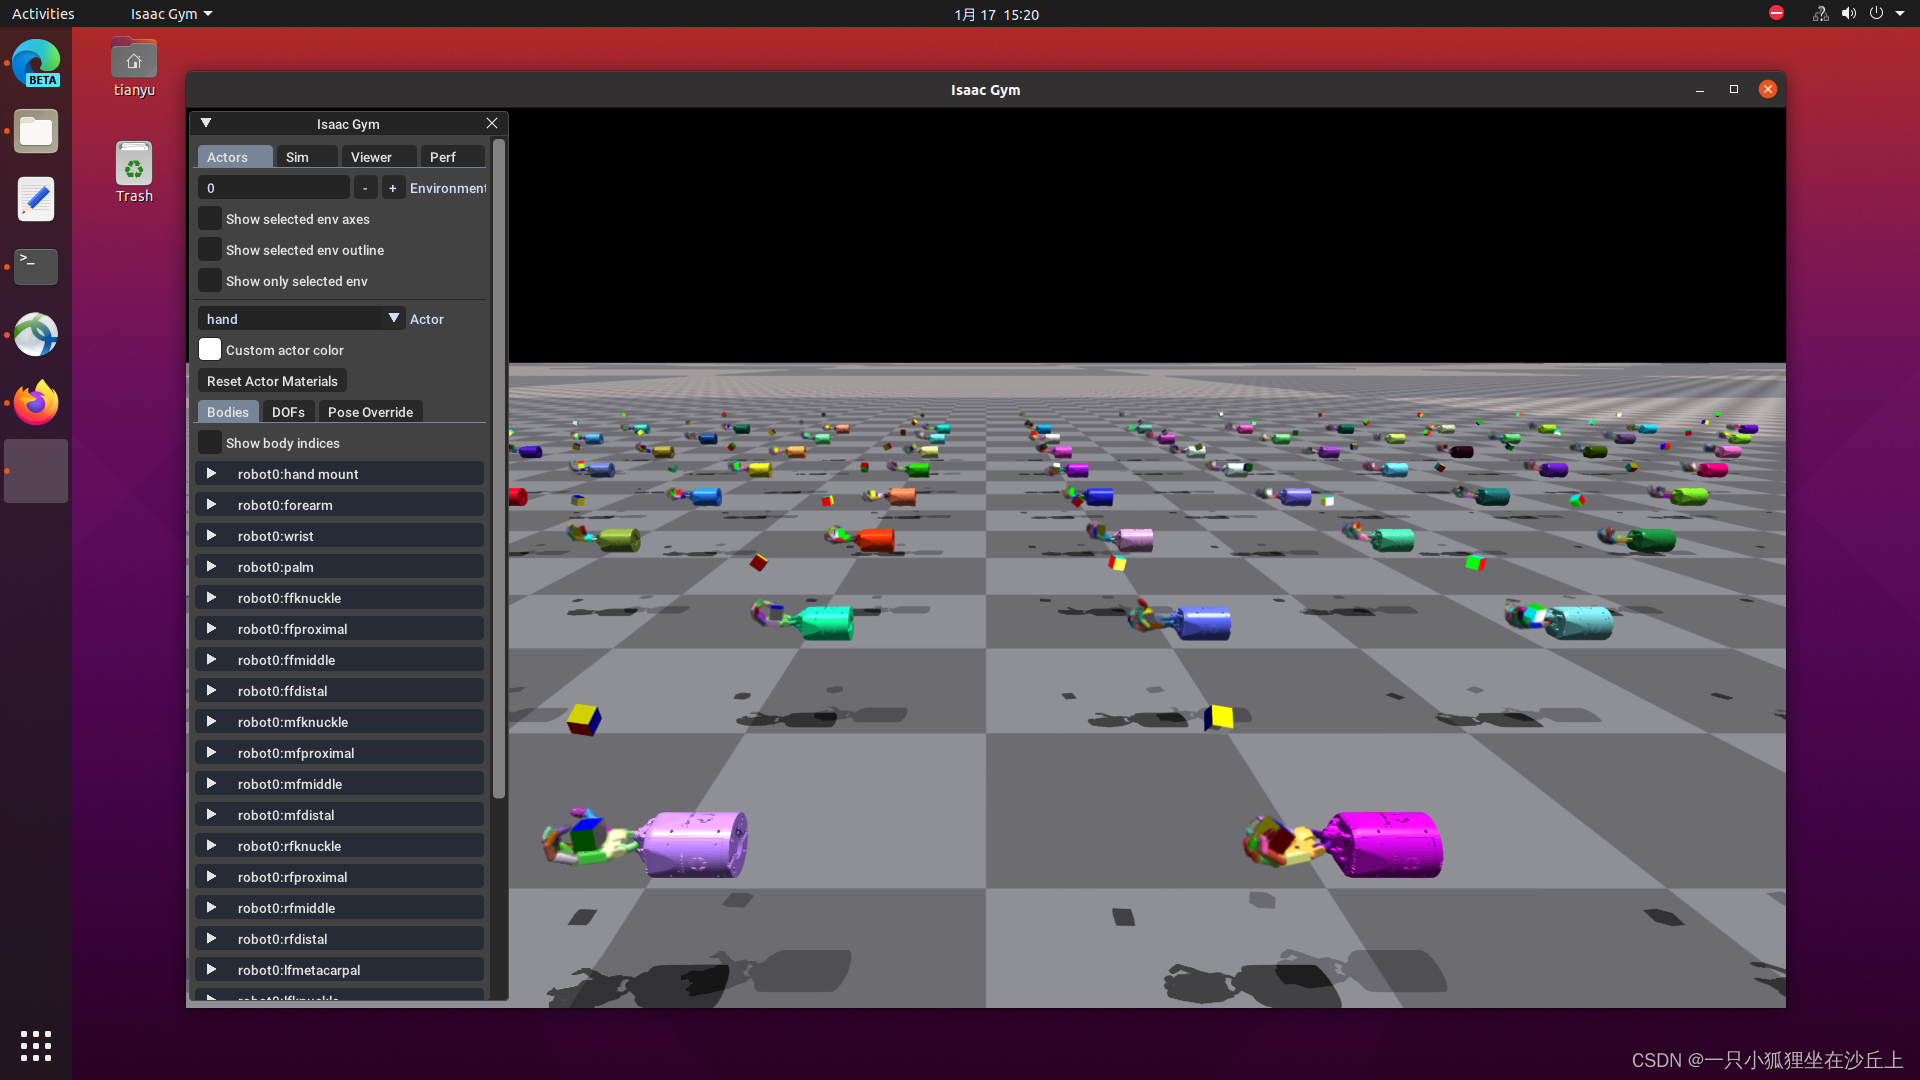This screenshot has height=1080, width=1920.
Task: Collapse the Isaac Gym panel triangle
Action: [x=206, y=123]
